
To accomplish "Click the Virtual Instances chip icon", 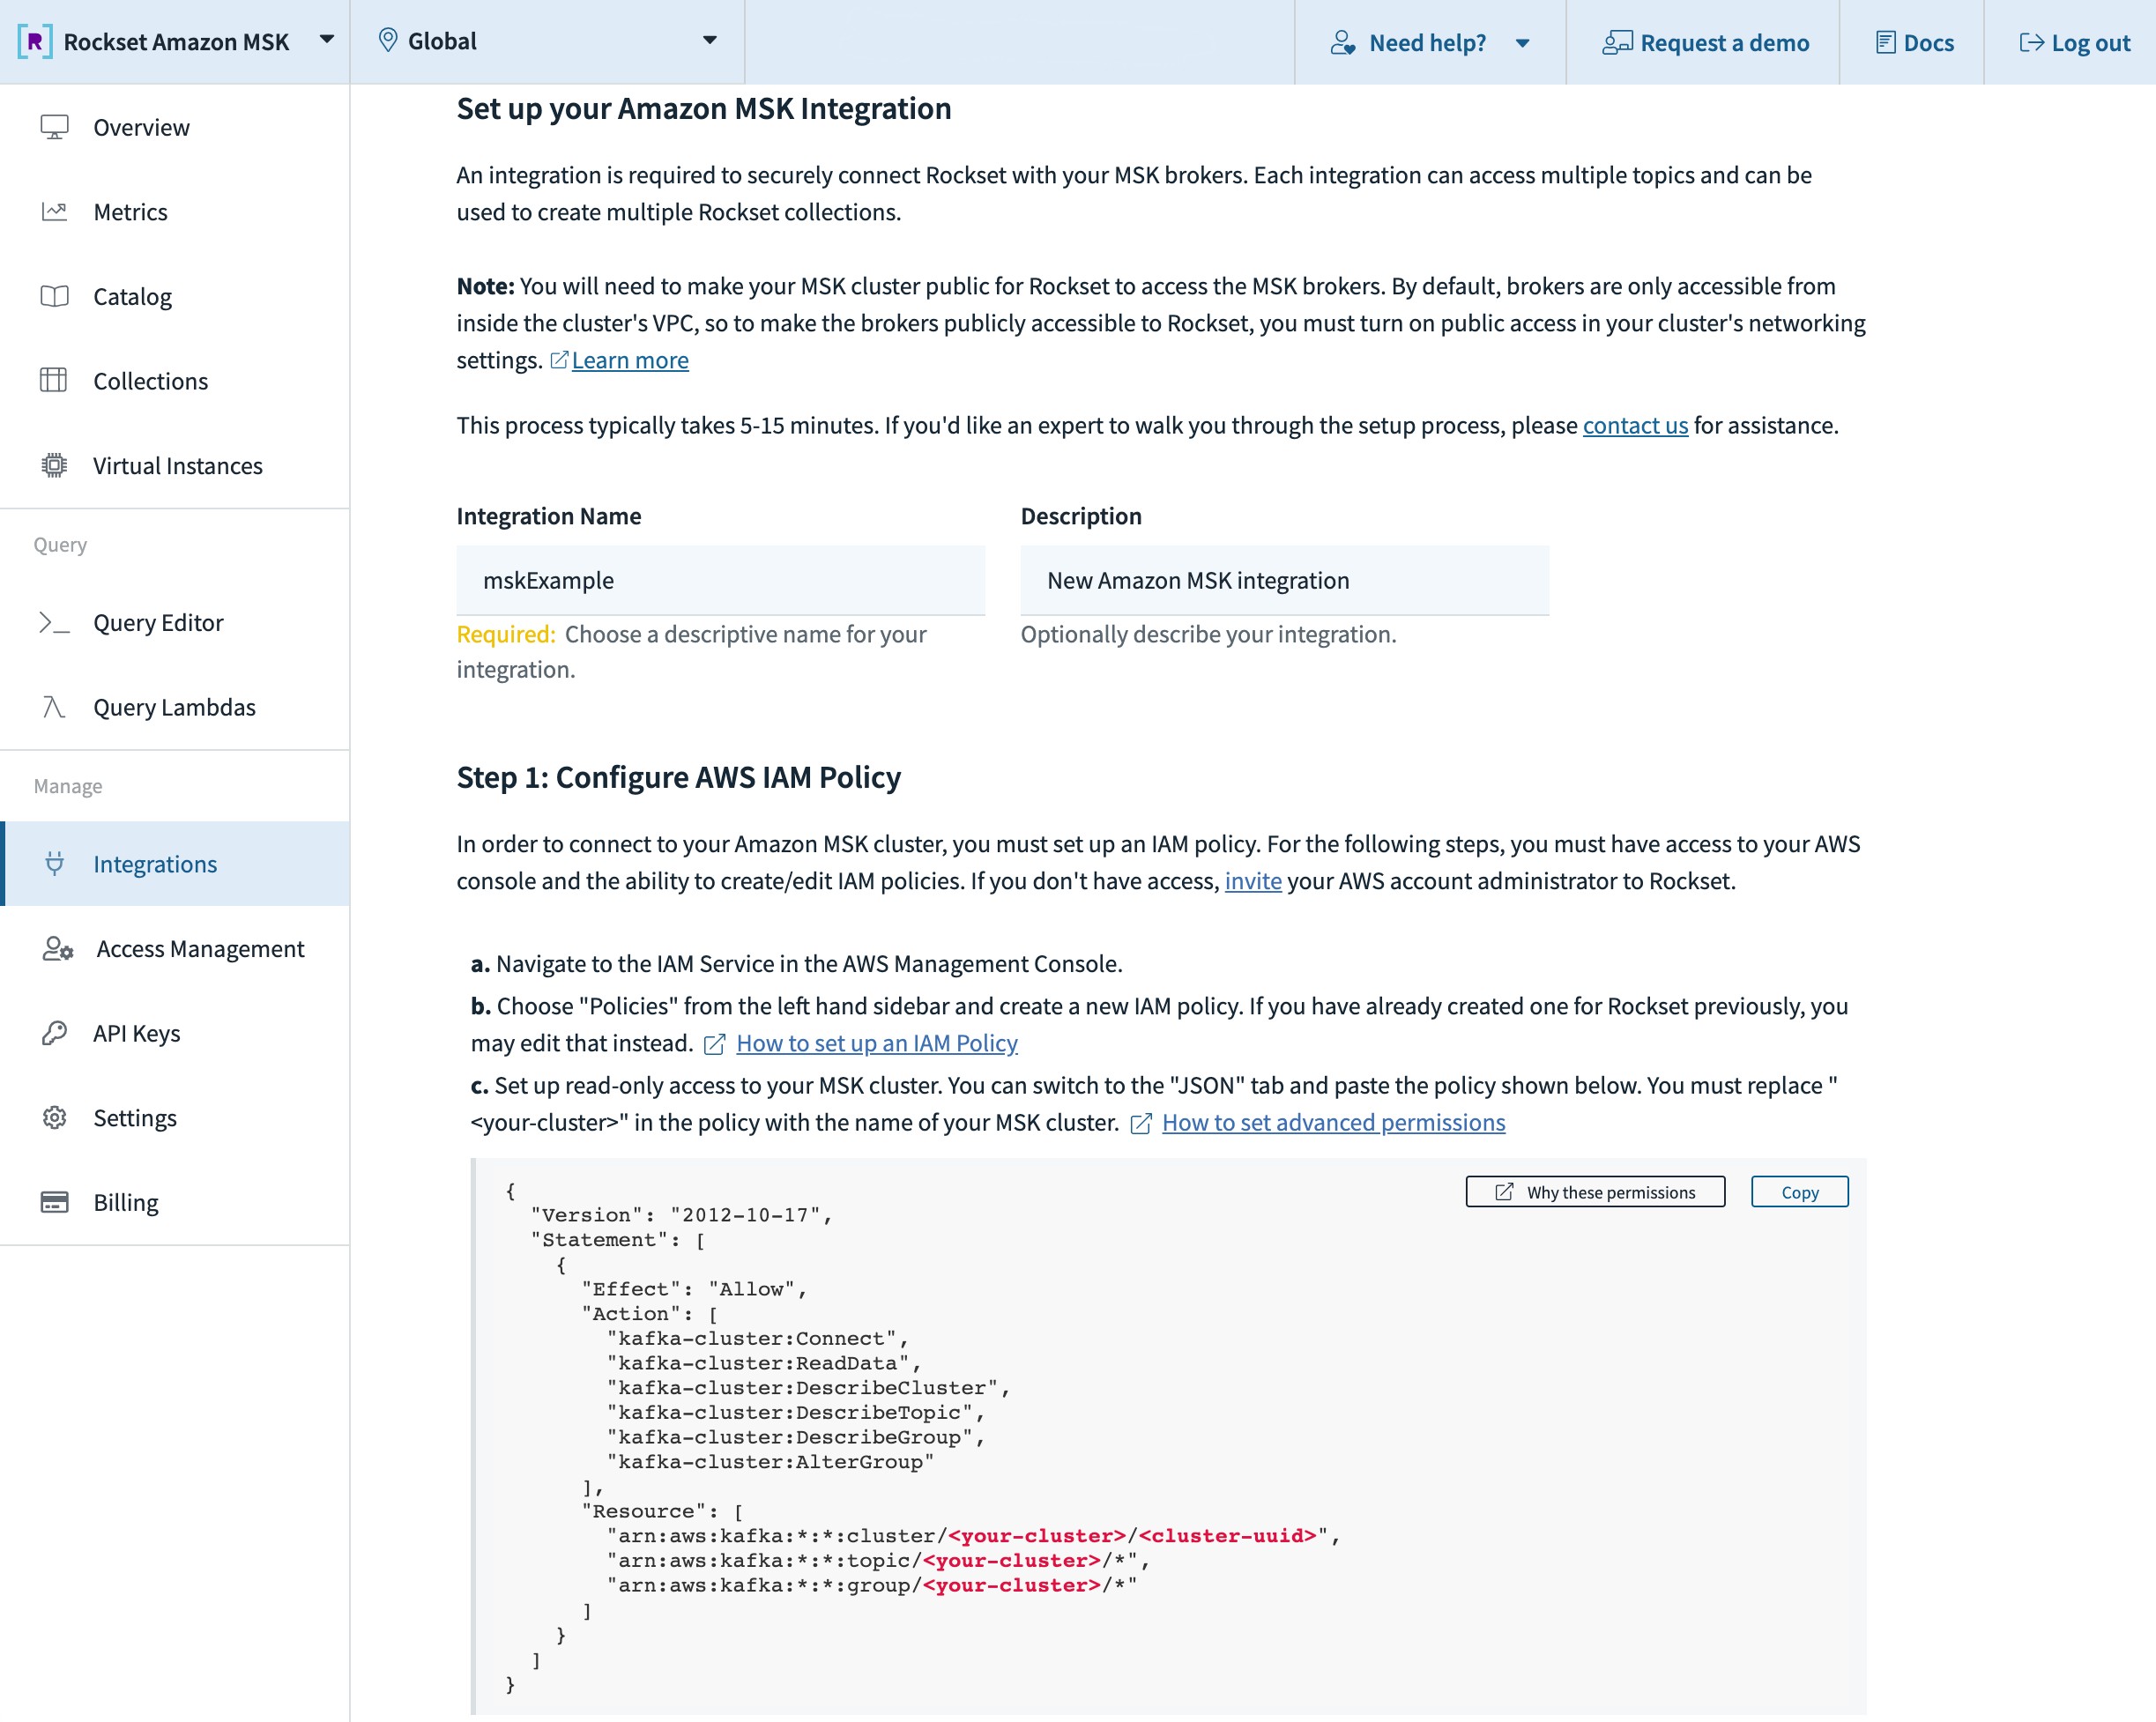I will click(x=54, y=465).
